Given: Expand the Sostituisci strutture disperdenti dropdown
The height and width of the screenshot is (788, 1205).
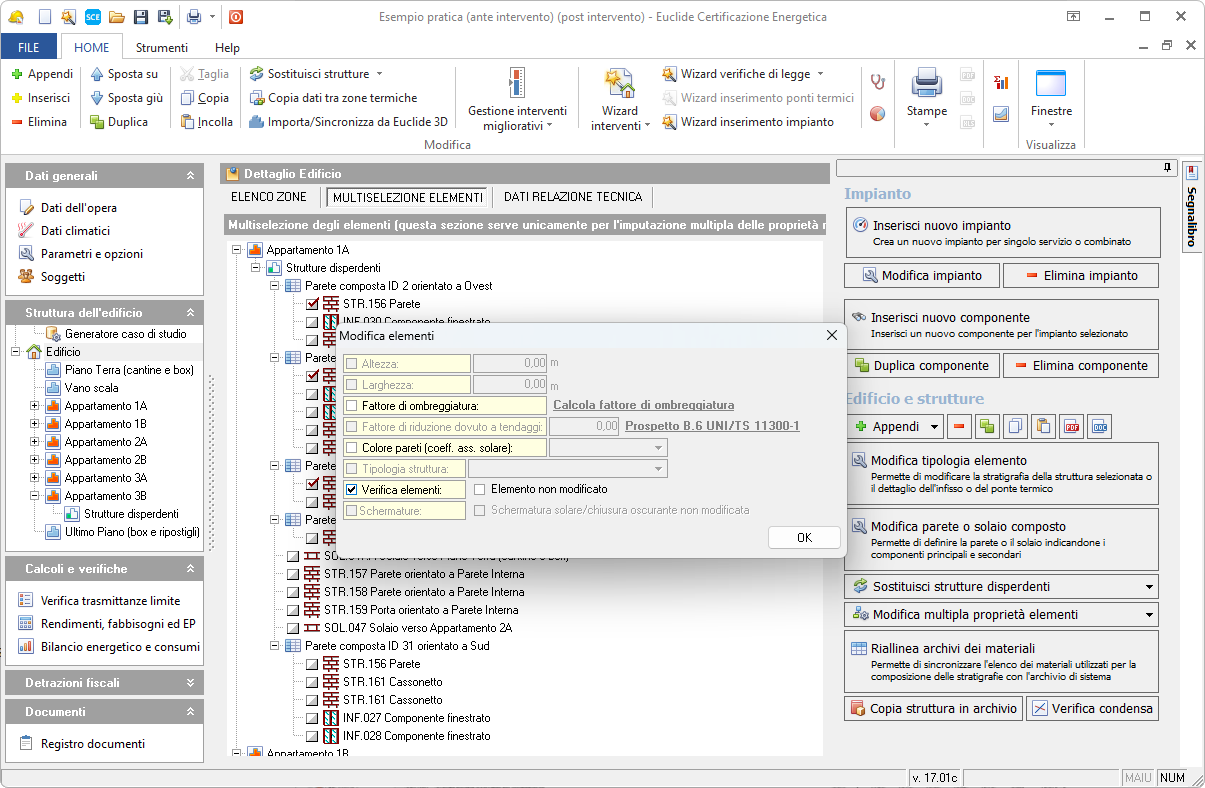Looking at the screenshot, I should tap(1149, 587).
